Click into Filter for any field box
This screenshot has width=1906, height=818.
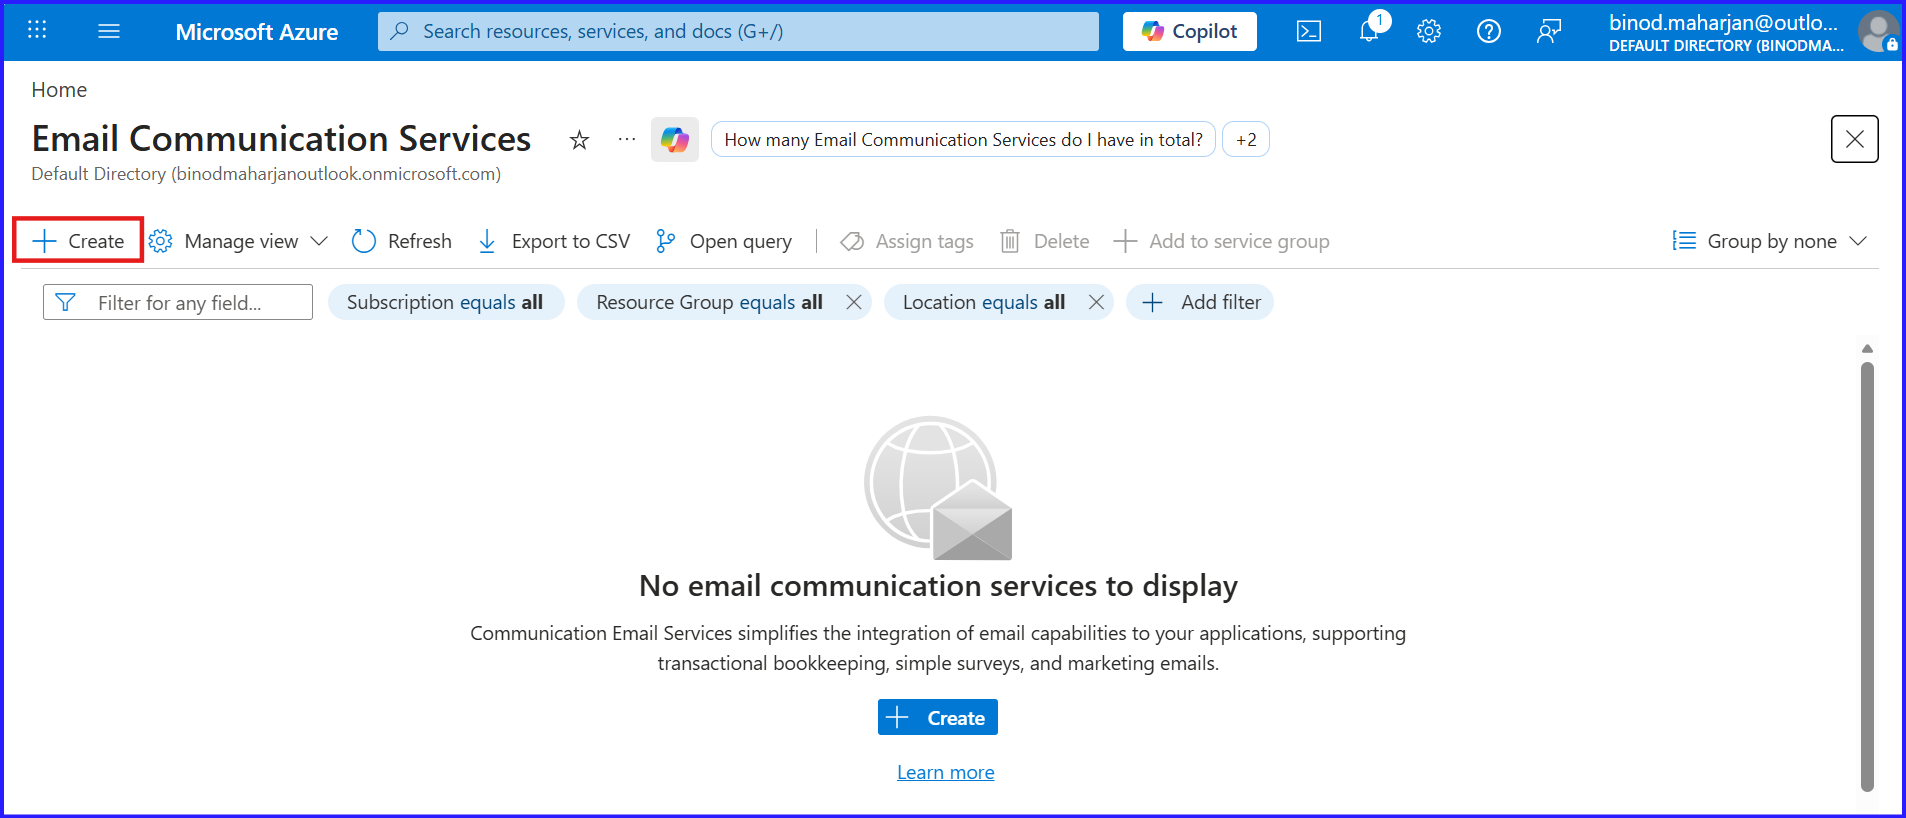coord(178,302)
